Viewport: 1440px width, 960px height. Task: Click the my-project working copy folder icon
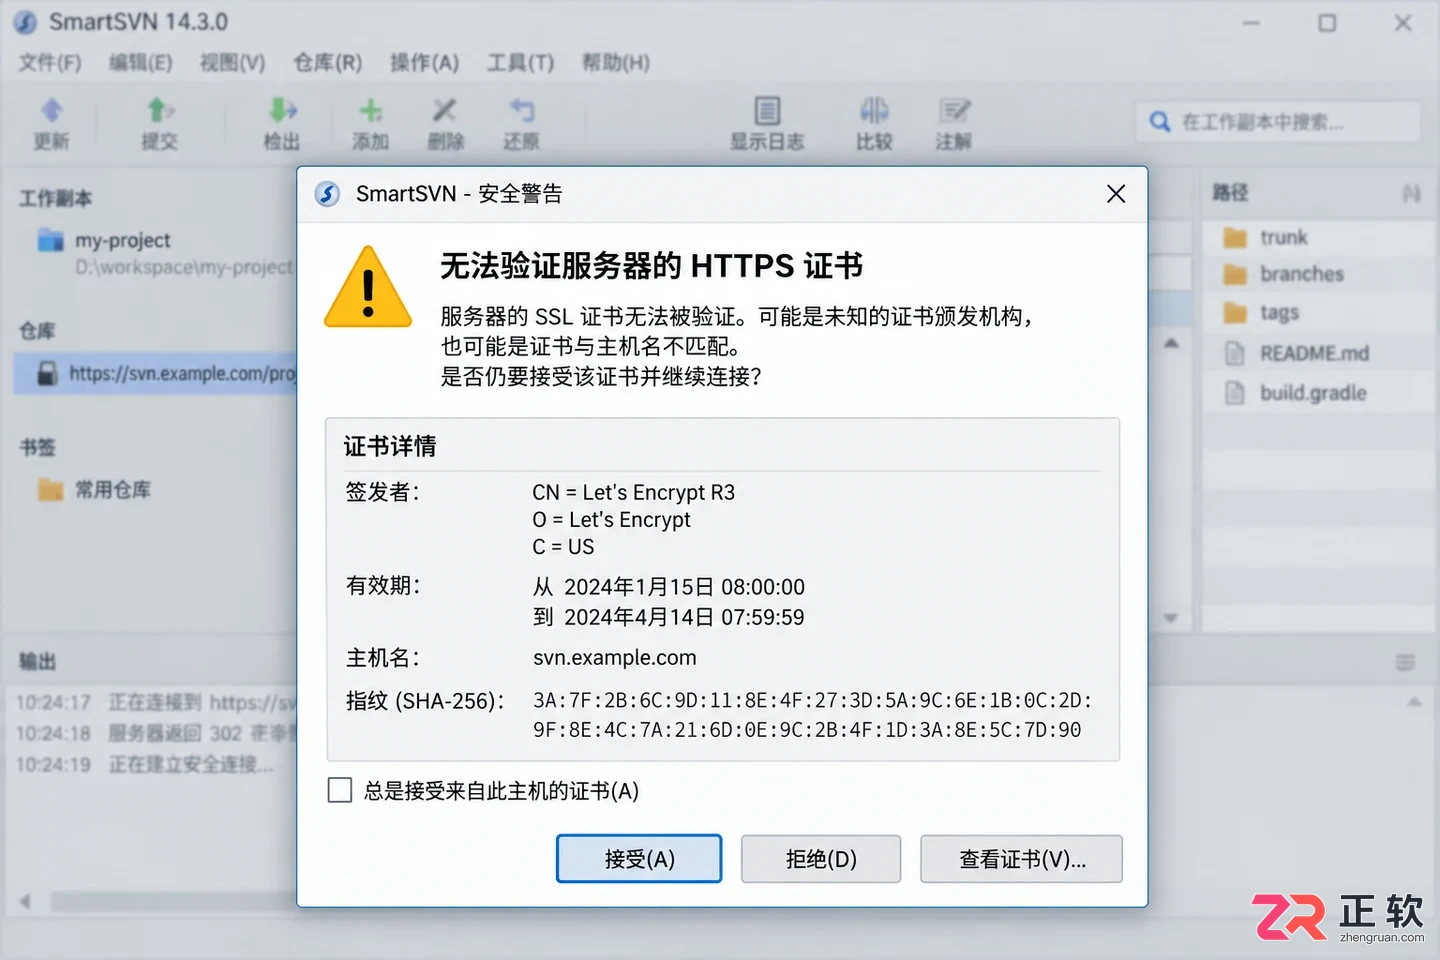coord(50,240)
